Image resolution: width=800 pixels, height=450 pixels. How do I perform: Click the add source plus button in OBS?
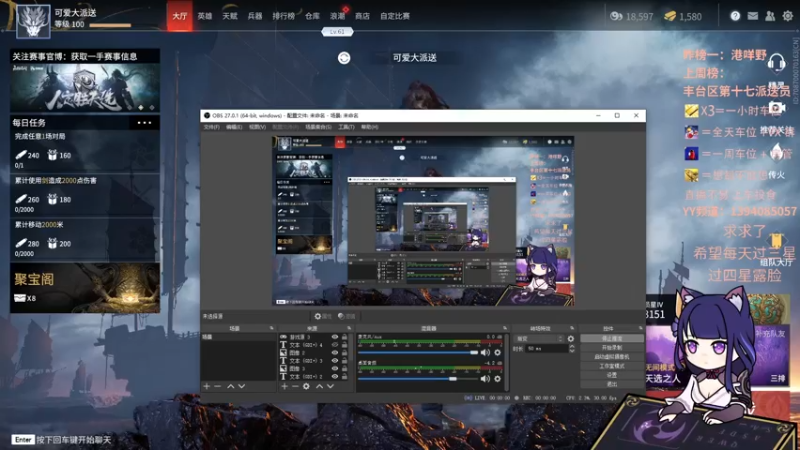tap(284, 386)
